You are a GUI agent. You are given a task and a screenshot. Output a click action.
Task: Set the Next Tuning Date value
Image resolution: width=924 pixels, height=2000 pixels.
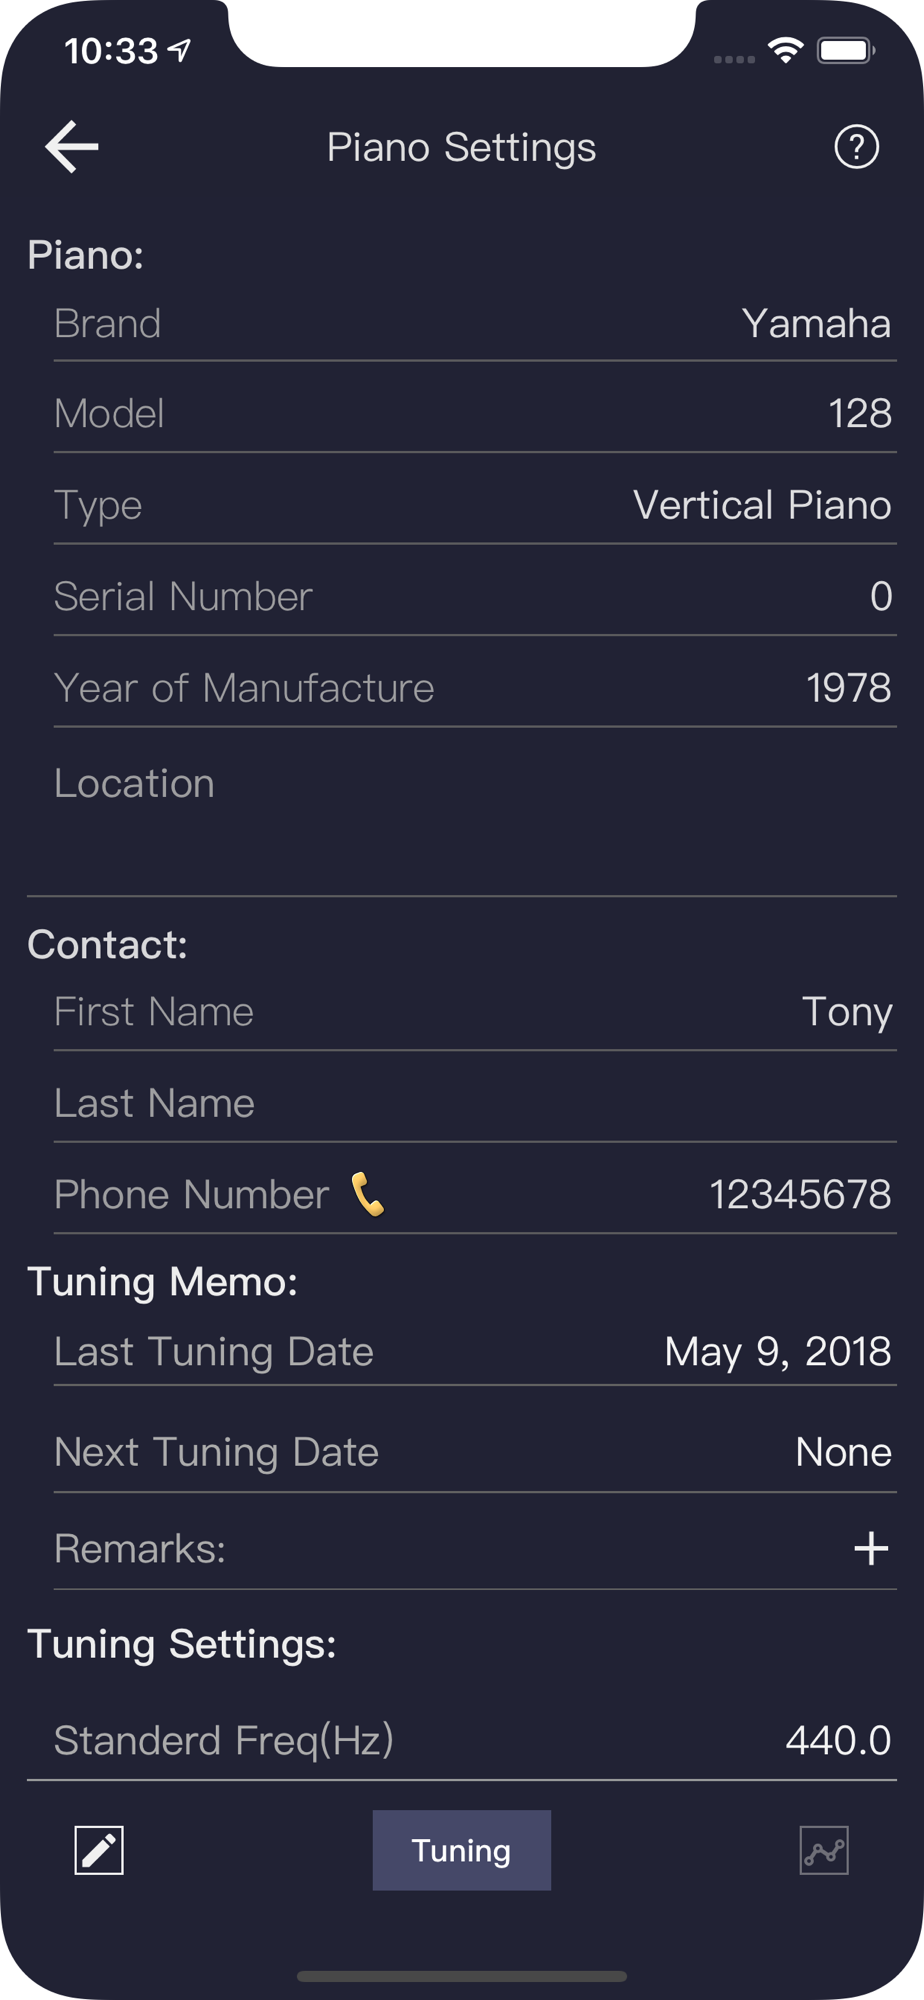(842, 1452)
